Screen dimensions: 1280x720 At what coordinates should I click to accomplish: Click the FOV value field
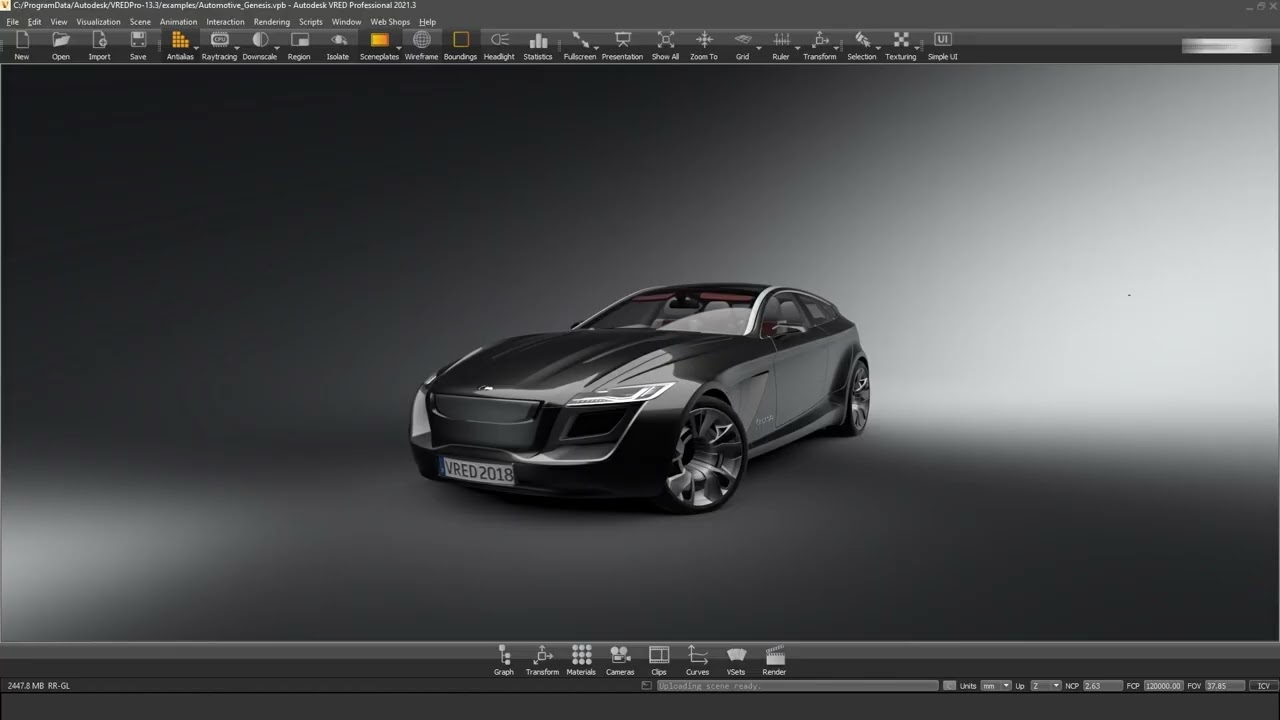tap(1224, 686)
